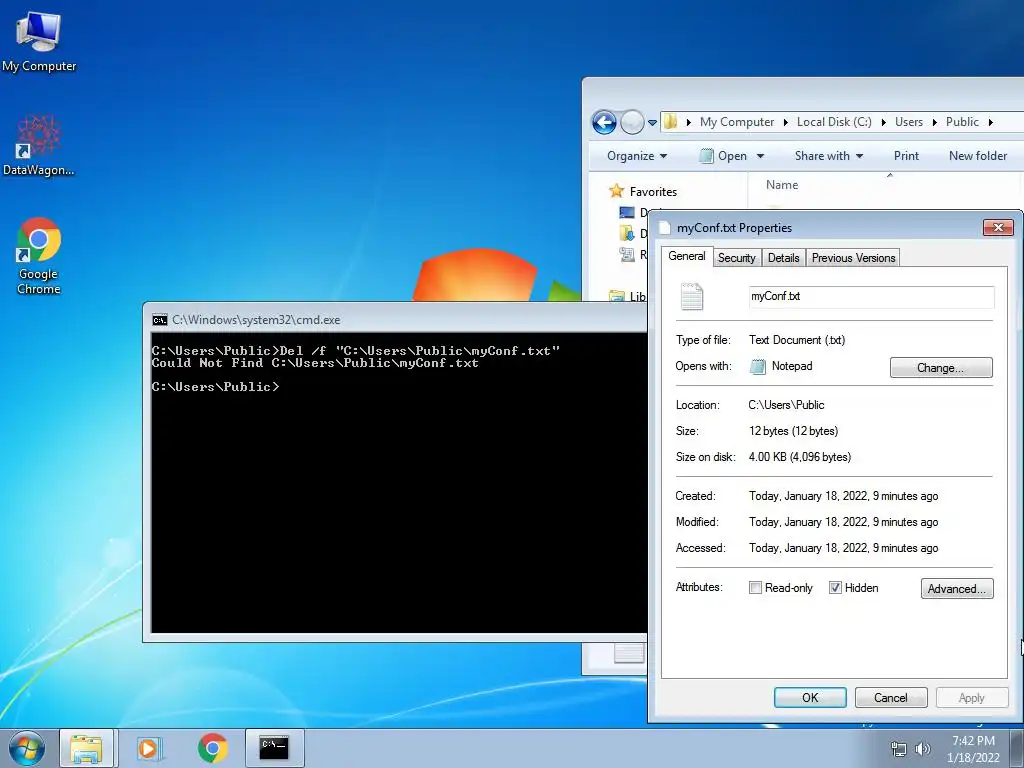Open the recent pages dropdown arrow
The width and height of the screenshot is (1024, 768).
(652, 122)
